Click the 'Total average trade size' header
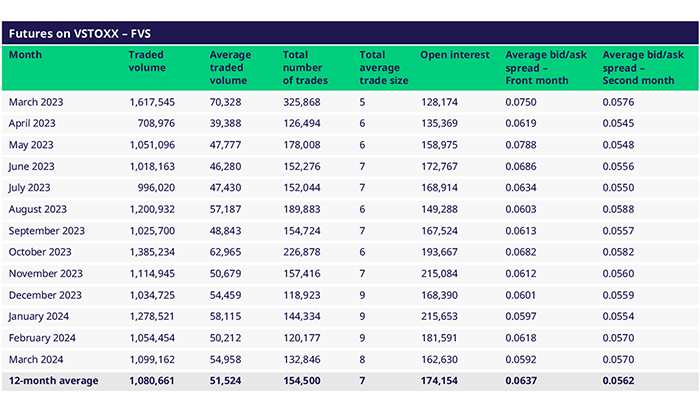This screenshot has height=414, width=700. click(x=384, y=67)
